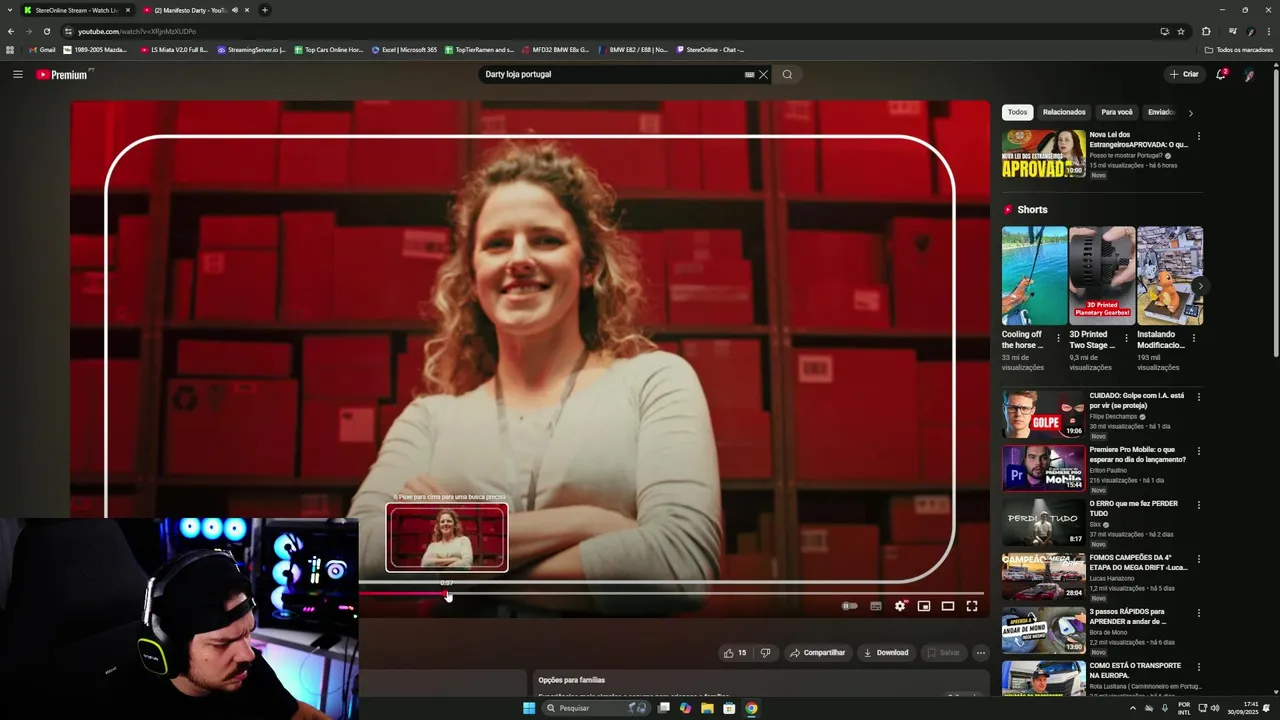Image resolution: width=1280 pixels, height=720 pixels.
Task: Enter fullscreen mode
Action: 972,606
